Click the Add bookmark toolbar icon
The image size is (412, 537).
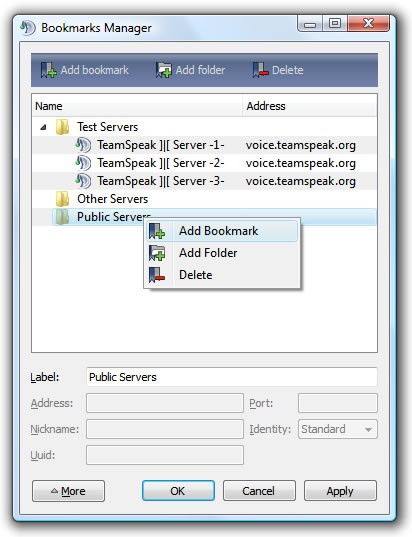[48, 70]
